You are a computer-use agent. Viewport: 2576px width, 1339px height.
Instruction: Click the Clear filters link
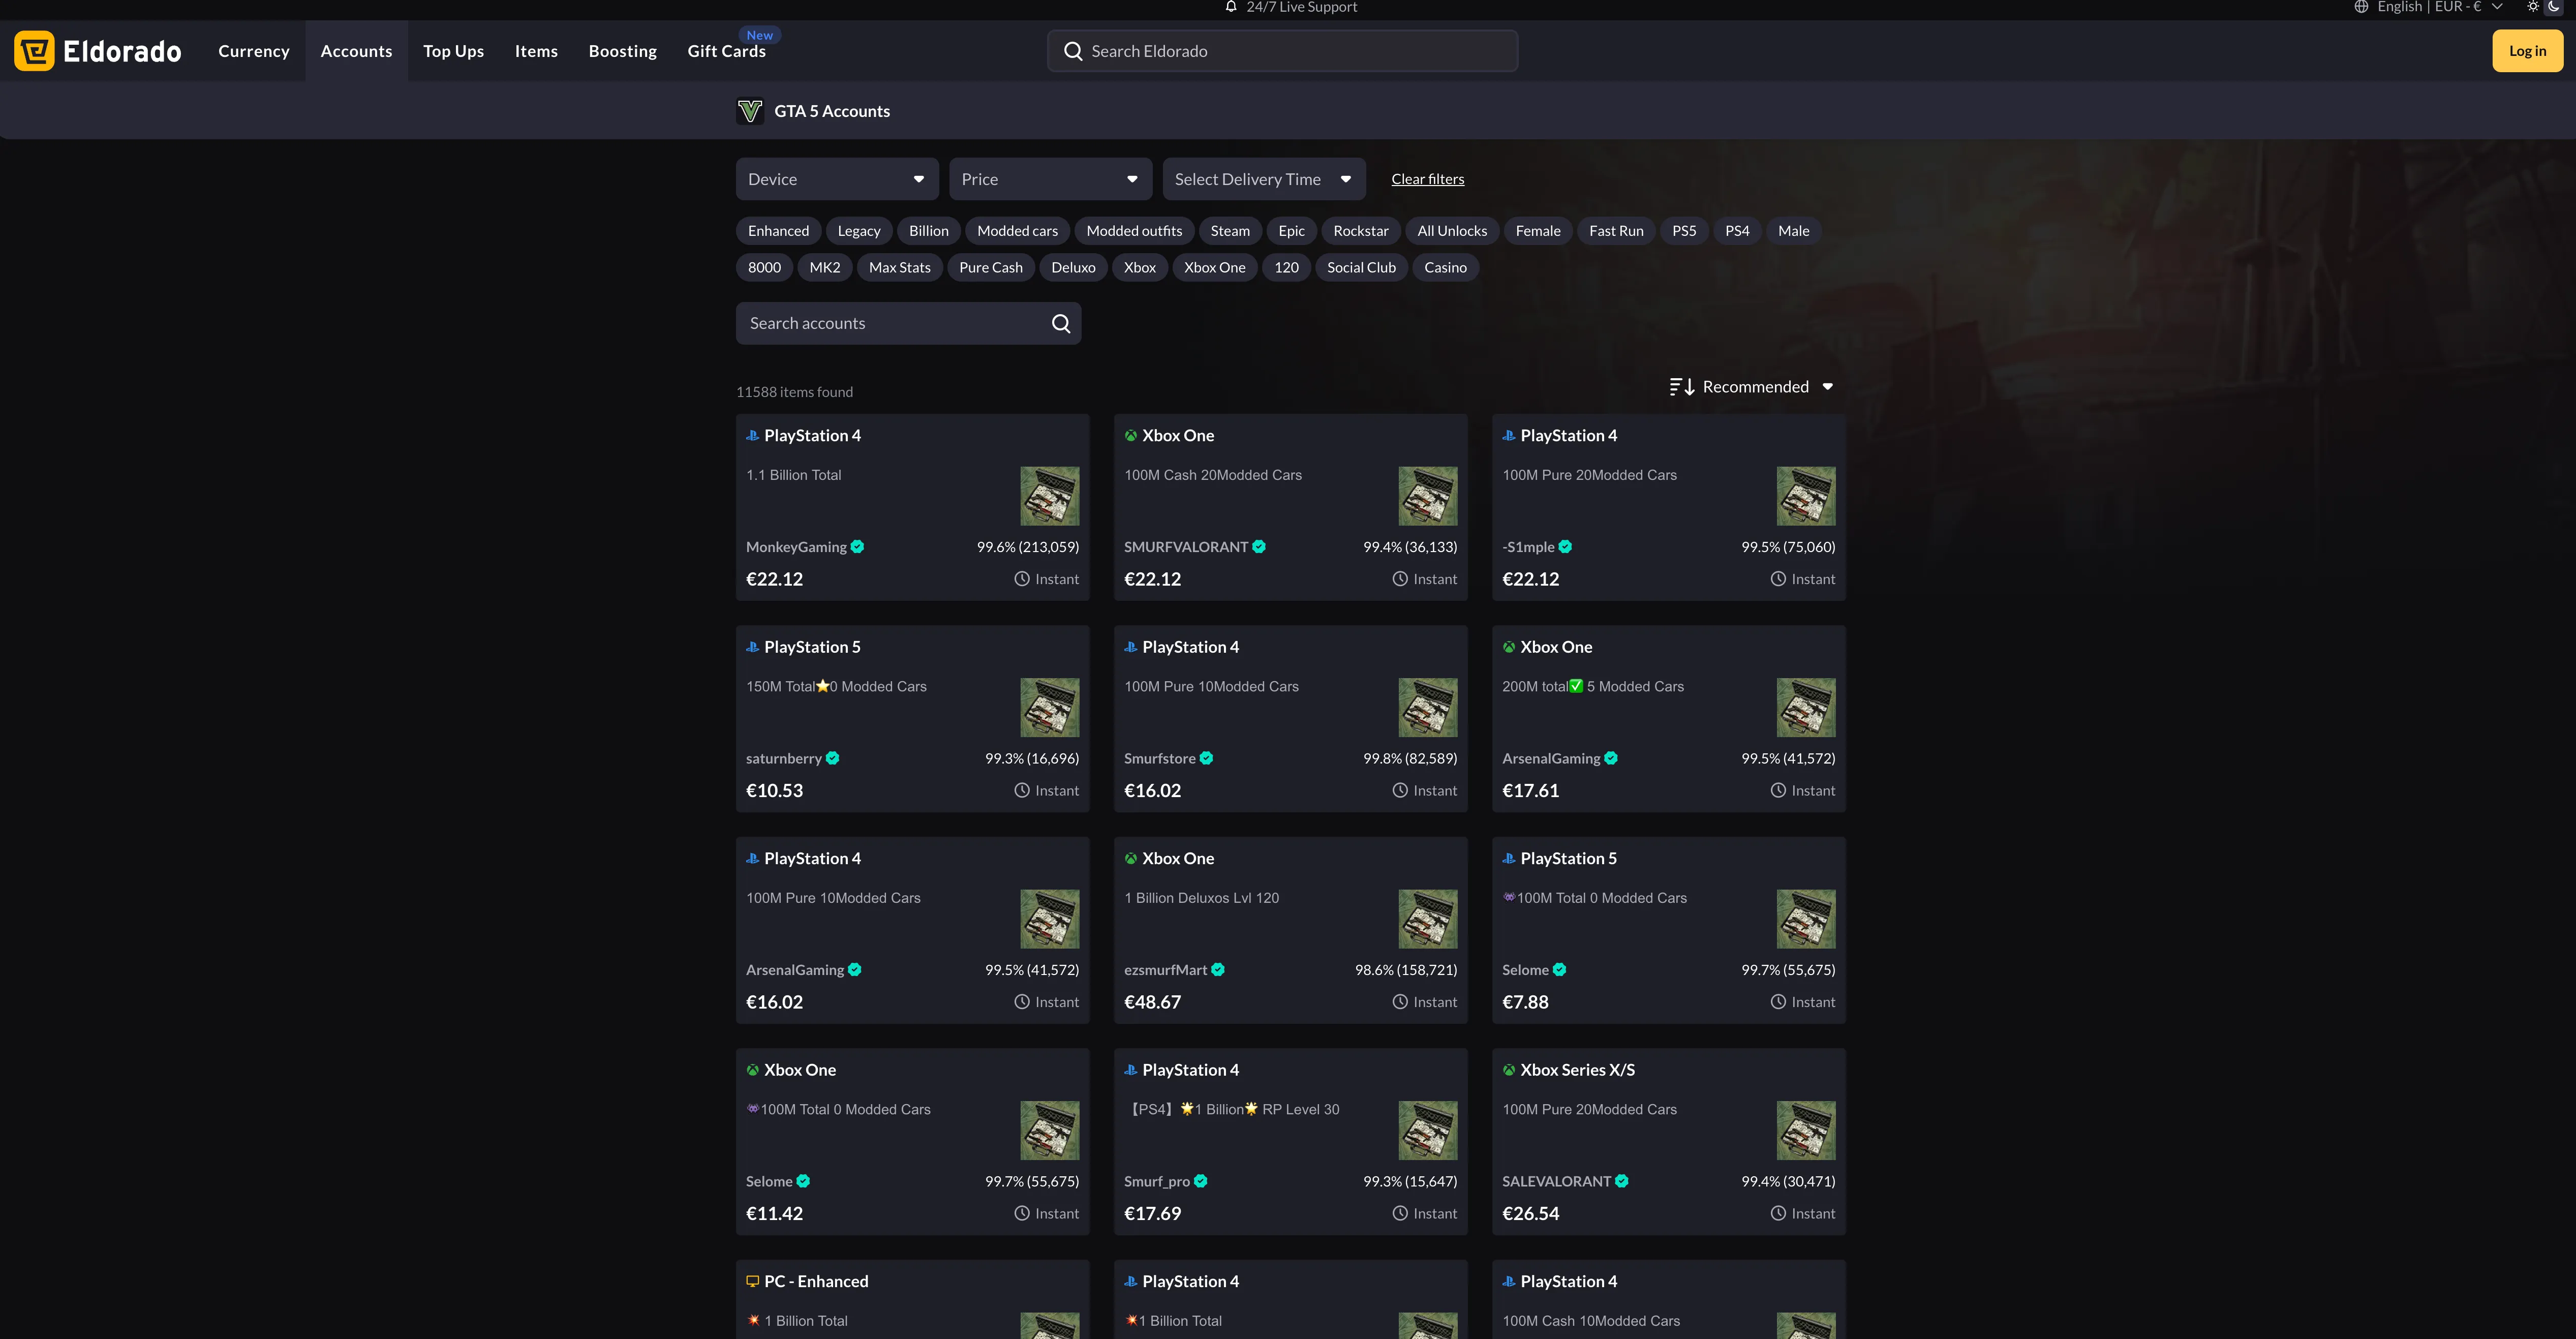click(1427, 179)
